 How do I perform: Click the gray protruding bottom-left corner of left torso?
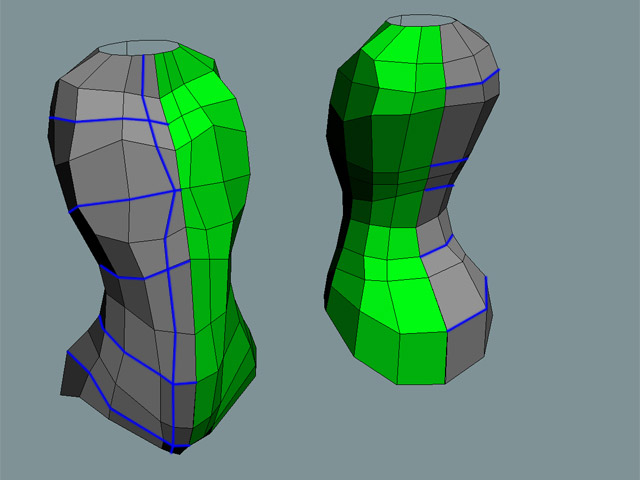[75, 375]
